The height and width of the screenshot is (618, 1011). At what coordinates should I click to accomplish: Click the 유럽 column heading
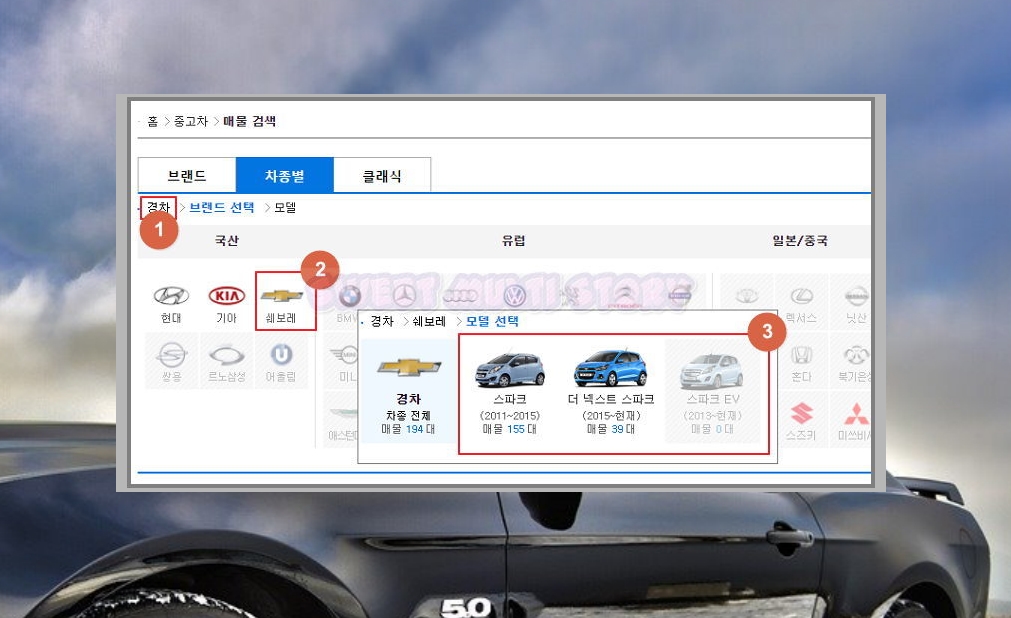click(513, 241)
